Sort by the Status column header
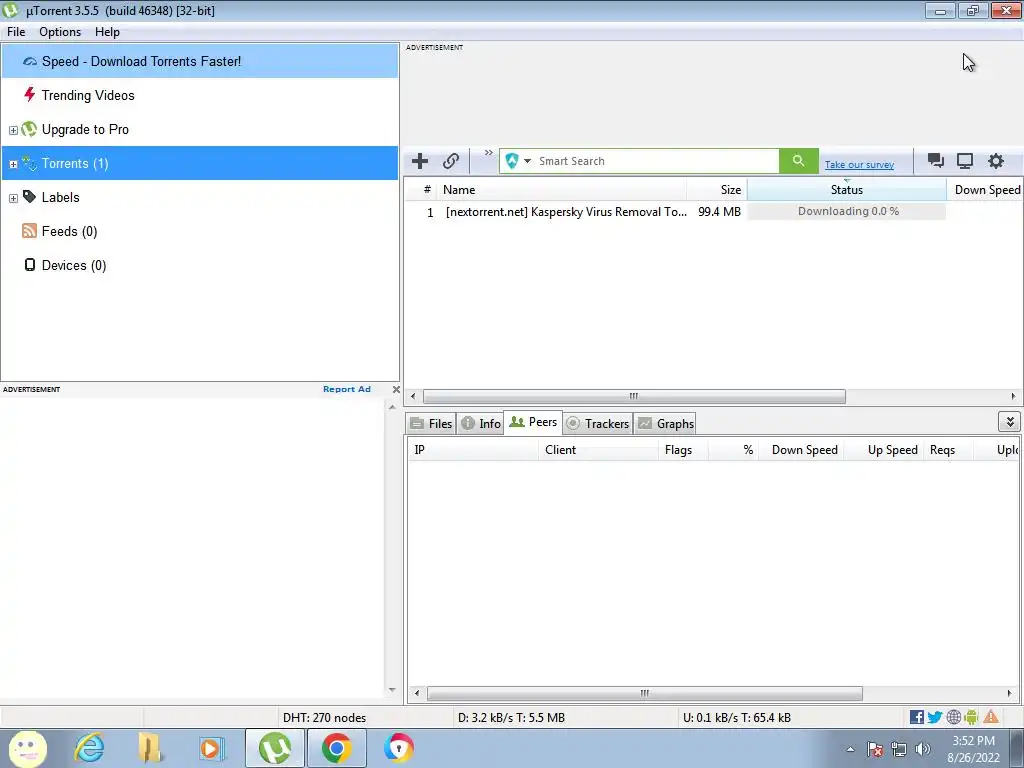This screenshot has height=768, width=1024. pyautogui.click(x=846, y=190)
